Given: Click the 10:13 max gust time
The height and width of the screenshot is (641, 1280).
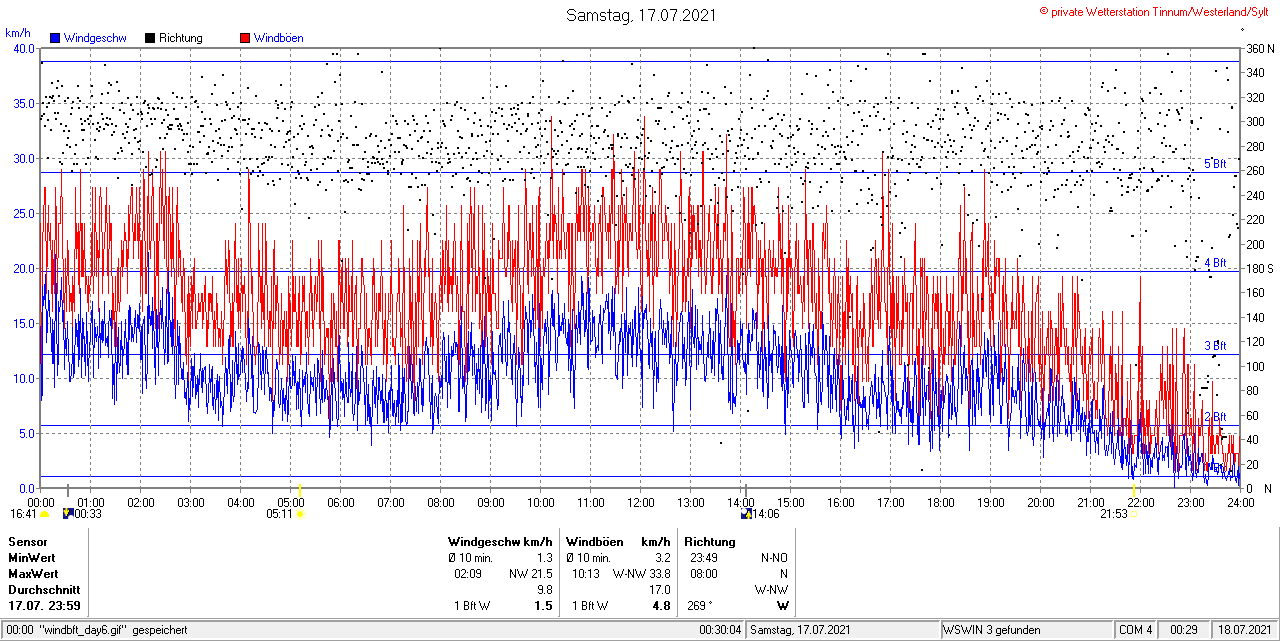Looking at the screenshot, I should point(586,574).
